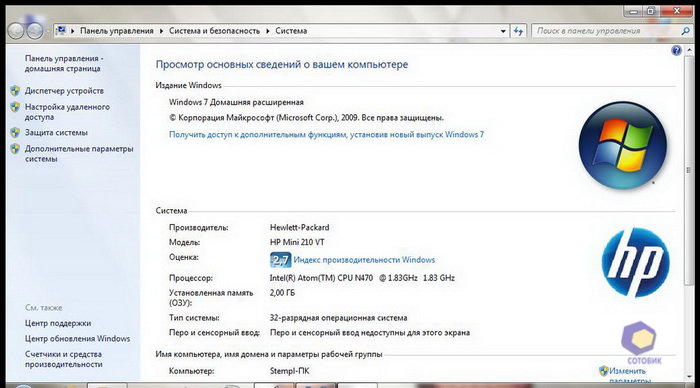Go to Панель управления - домашняя страница
This screenshot has height=388, width=700.
[64, 63]
